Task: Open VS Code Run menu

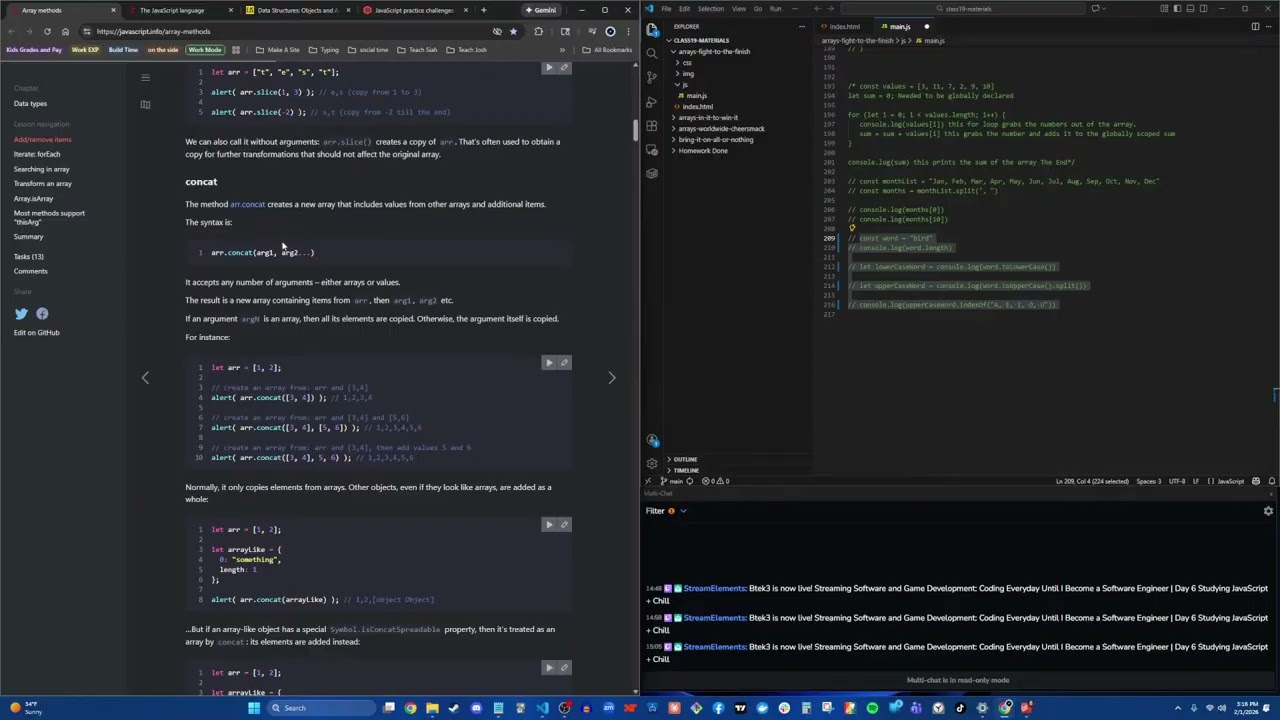Action: pyautogui.click(x=775, y=9)
